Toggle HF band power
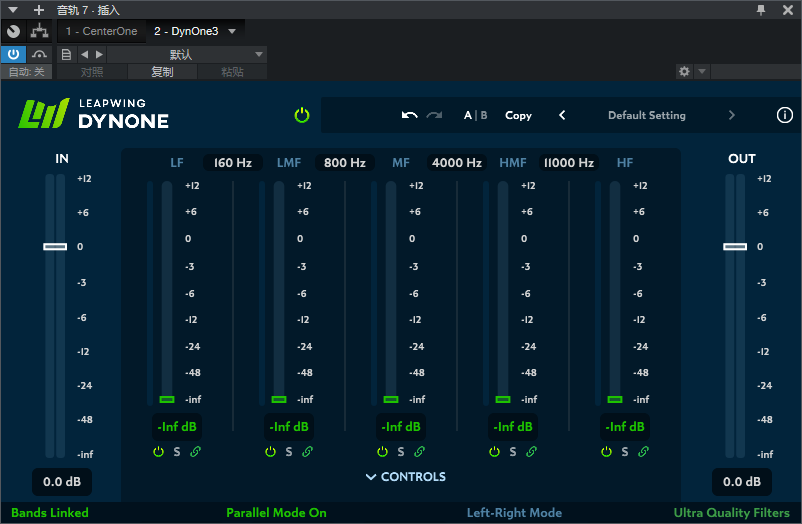The height and width of the screenshot is (524, 802). click(607, 451)
